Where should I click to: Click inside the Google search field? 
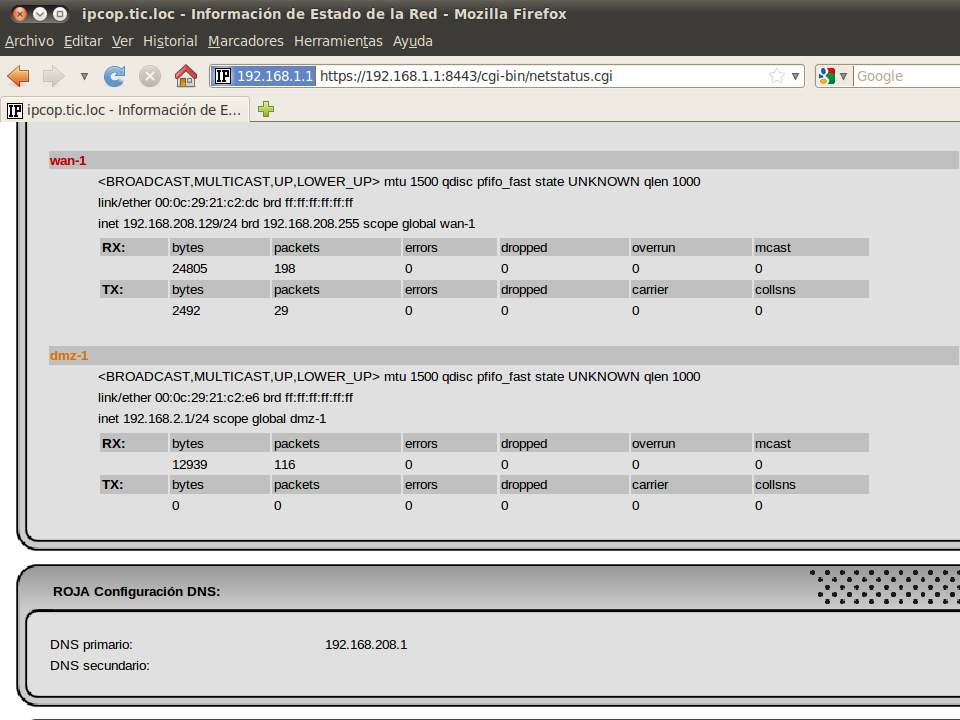(905, 76)
